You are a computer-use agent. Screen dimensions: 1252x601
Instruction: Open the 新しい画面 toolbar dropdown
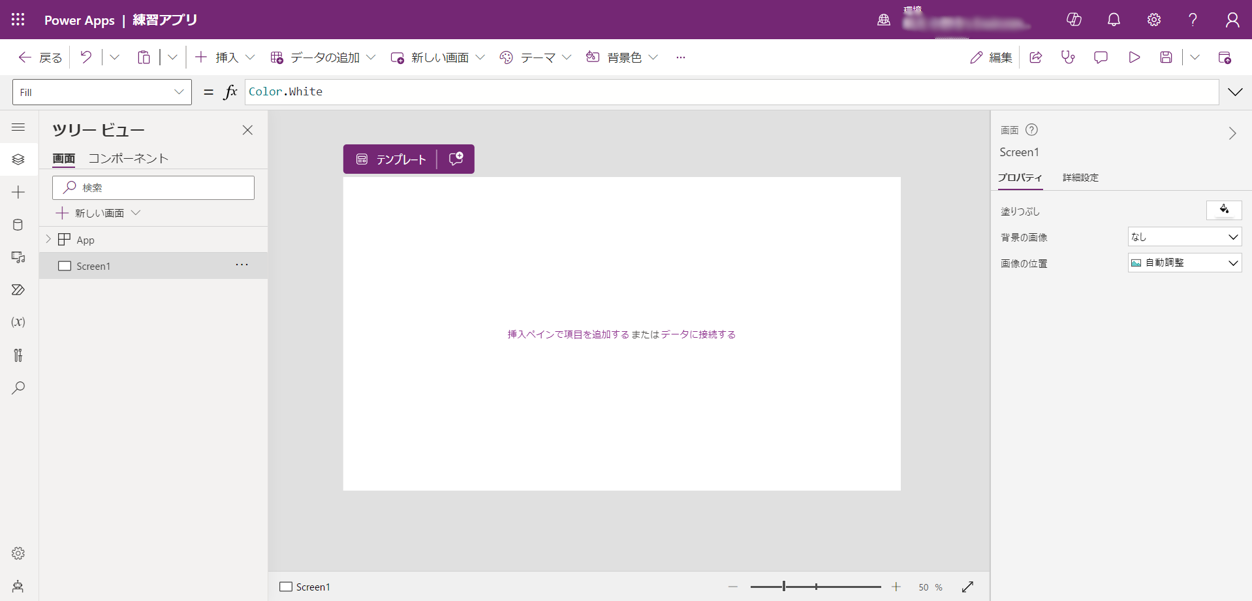[480, 58]
